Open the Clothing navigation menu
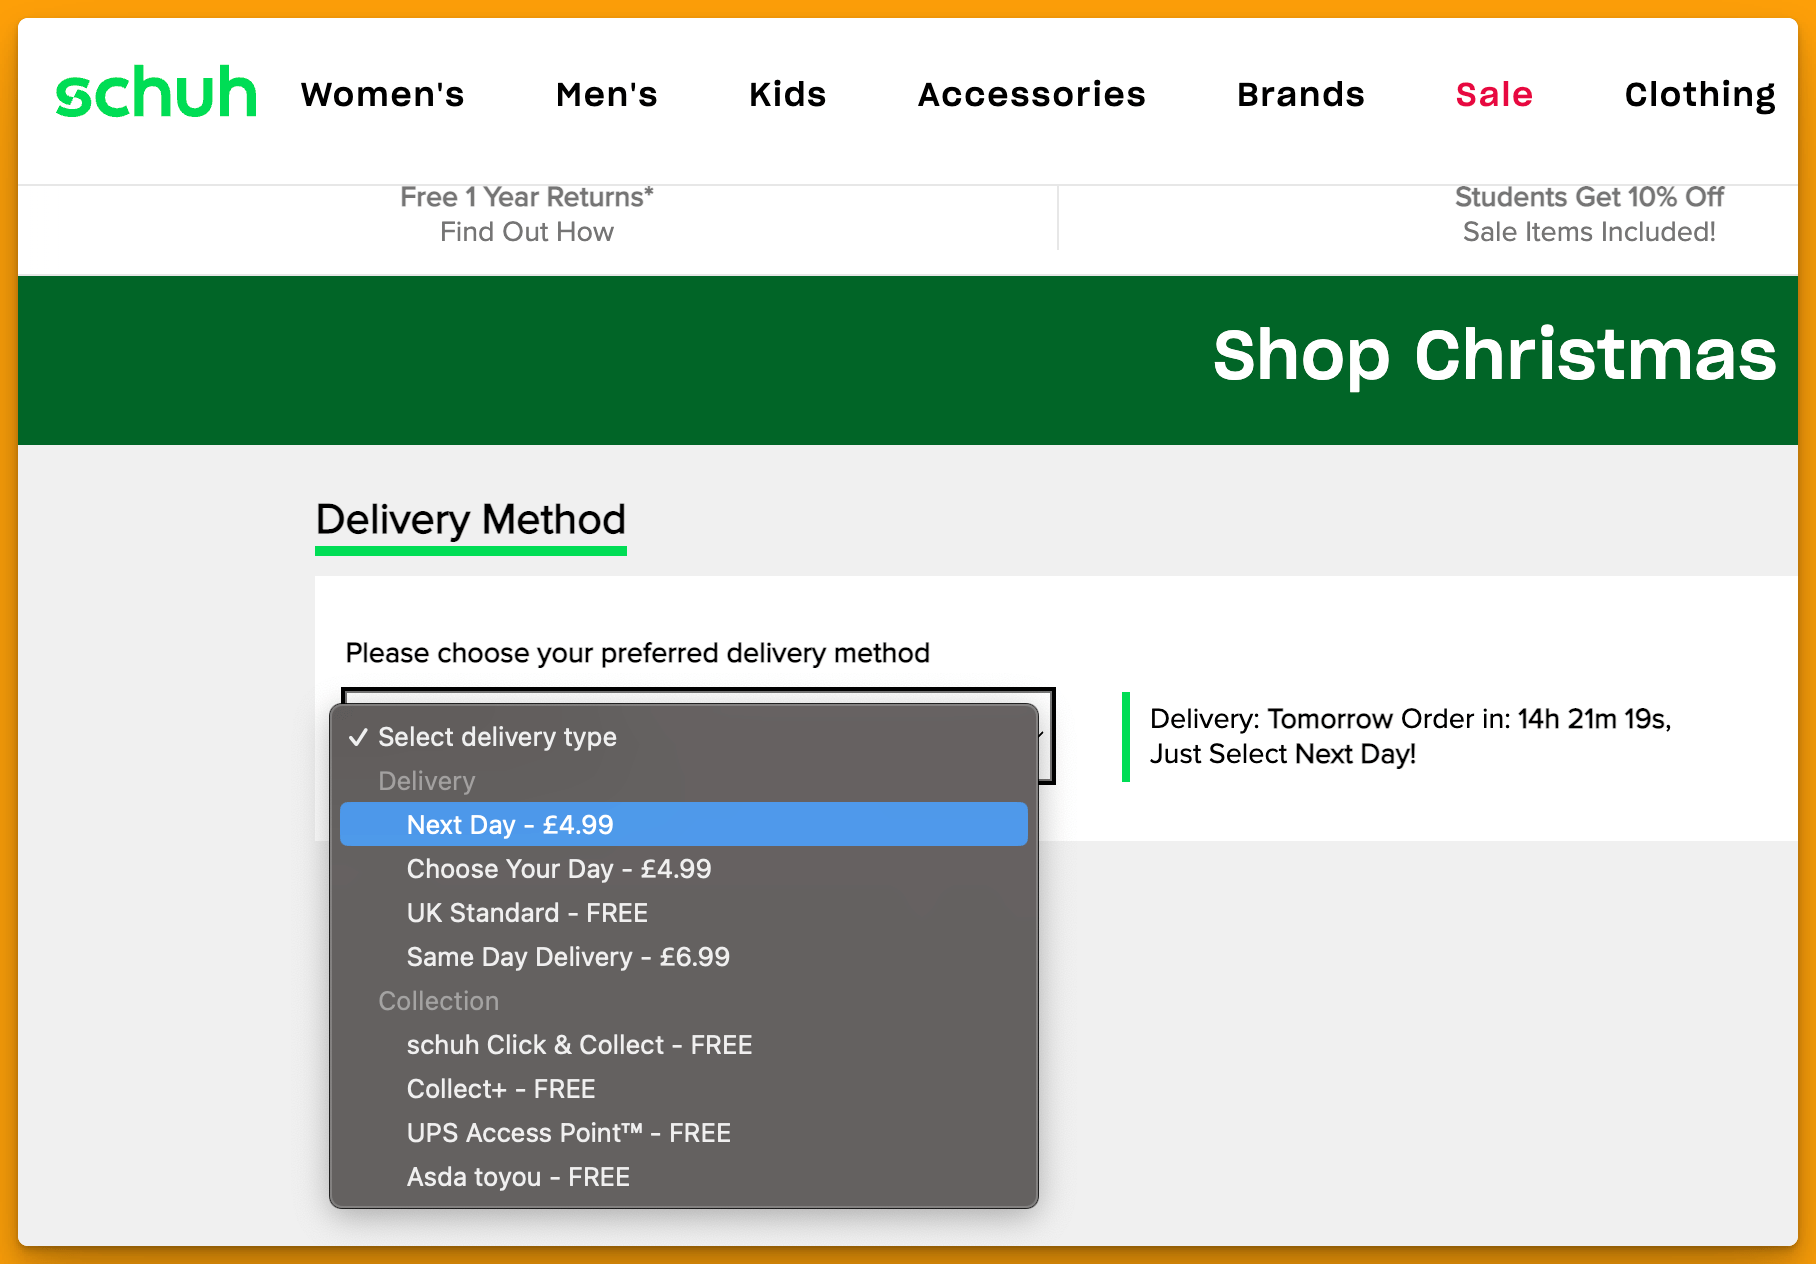 click(x=1700, y=94)
